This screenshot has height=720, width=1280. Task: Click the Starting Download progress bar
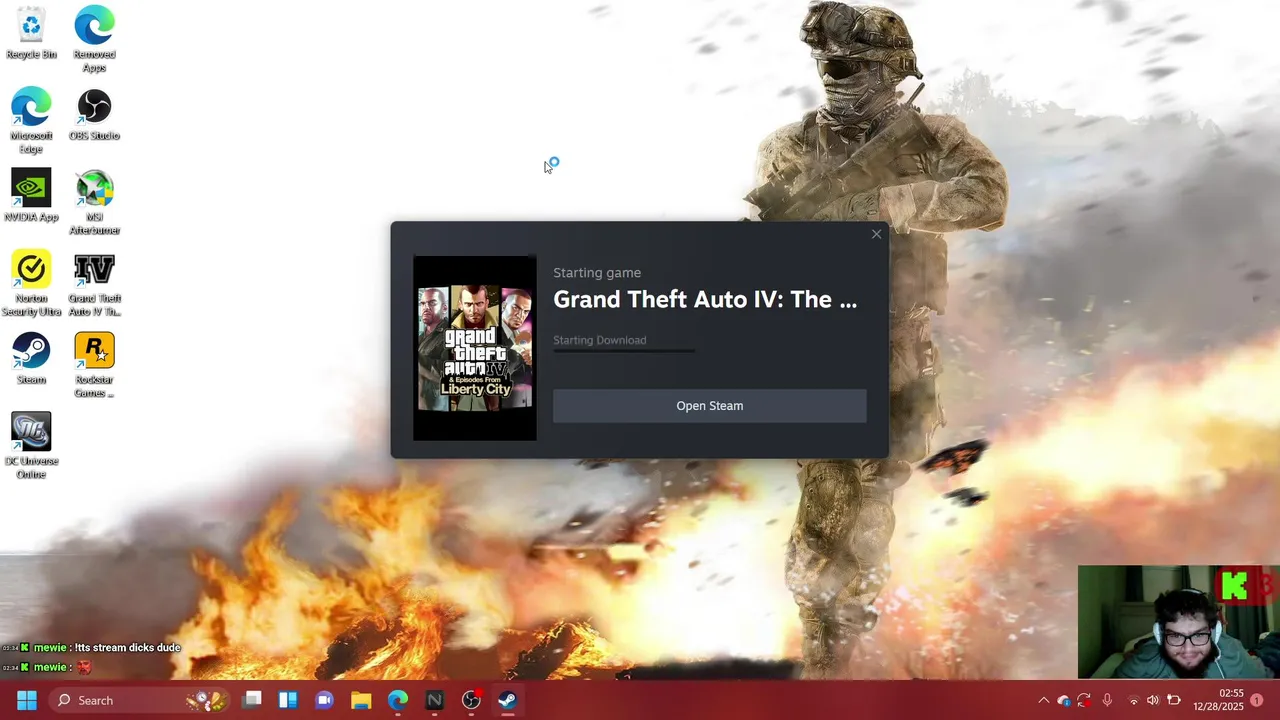[x=624, y=350]
